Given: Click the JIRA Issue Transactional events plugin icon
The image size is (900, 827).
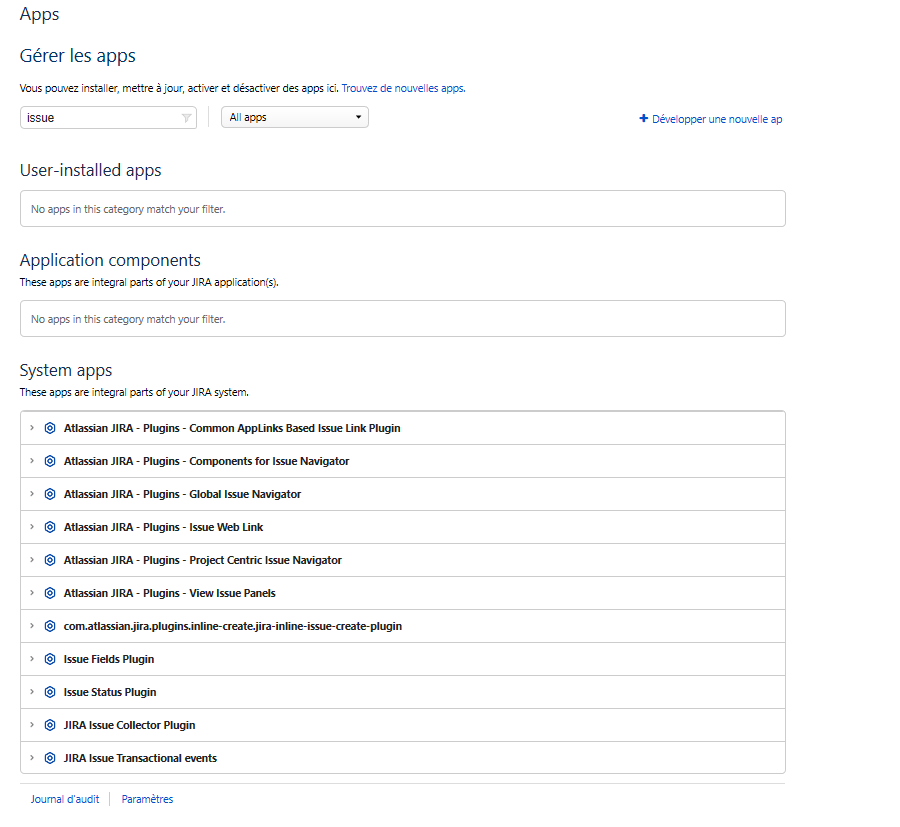Looking at the screenshot, I should 50,758.
